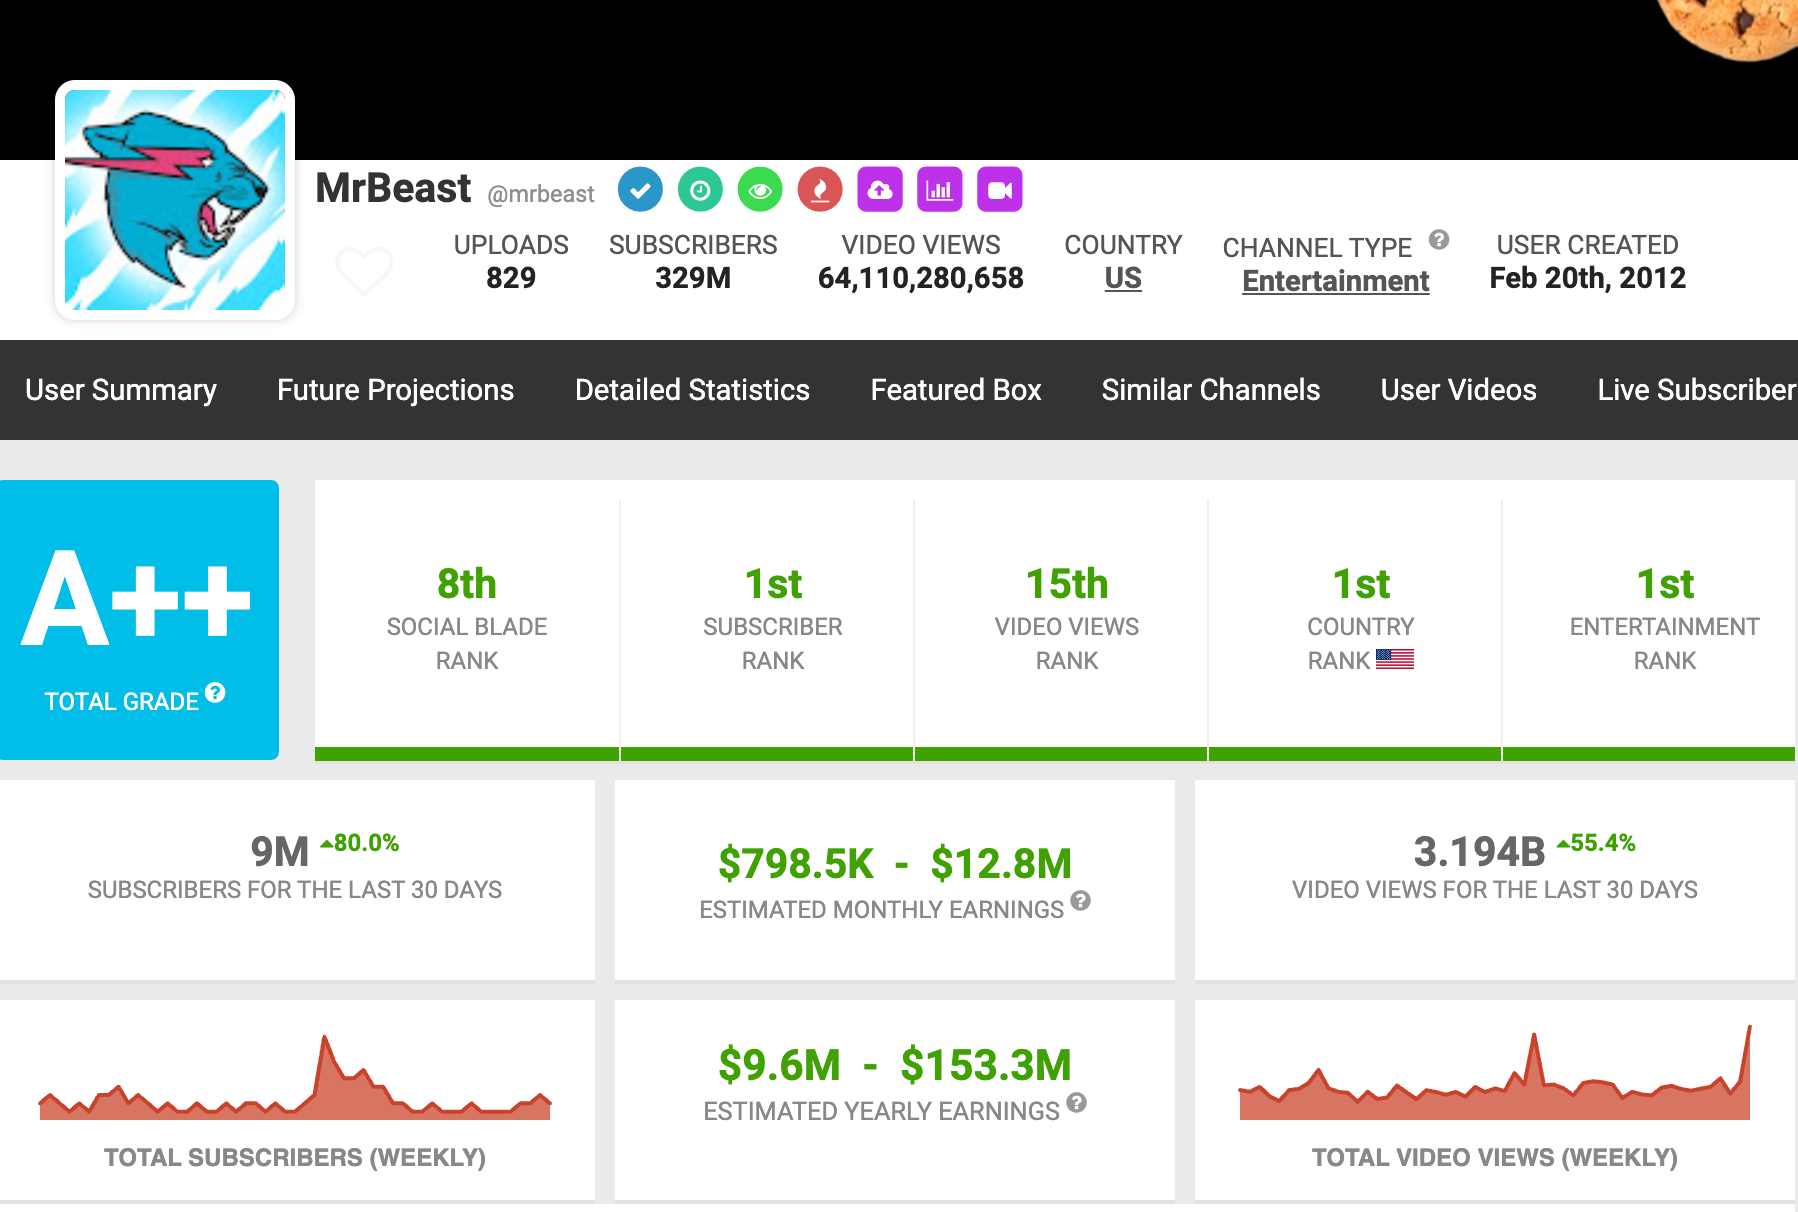
Task: Click the 829 uploads count
Action: pyautogui.click(x=511, y=278)
